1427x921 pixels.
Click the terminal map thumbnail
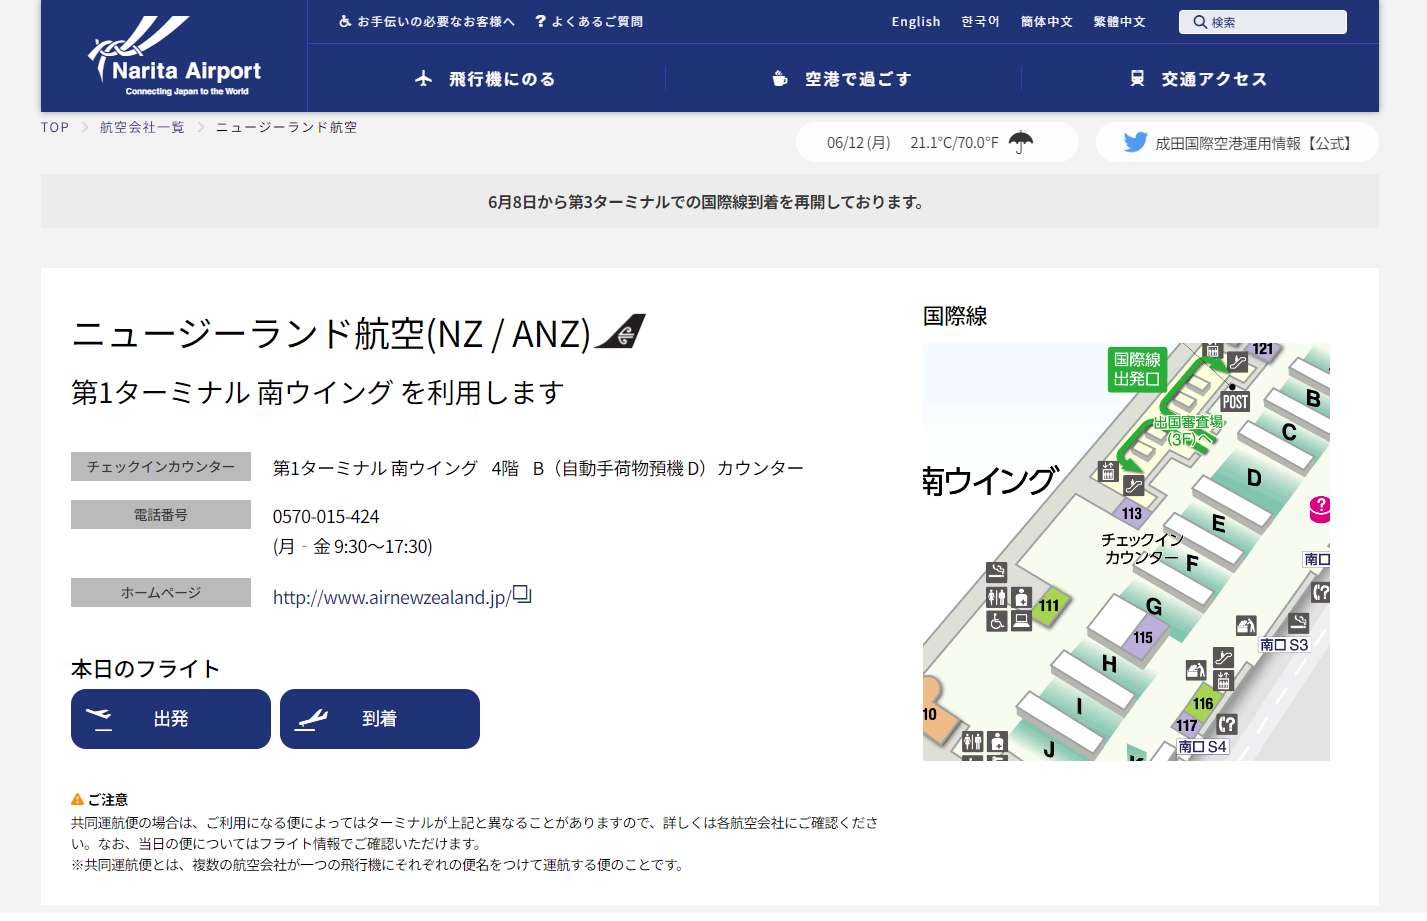(x=1126, y=552)
